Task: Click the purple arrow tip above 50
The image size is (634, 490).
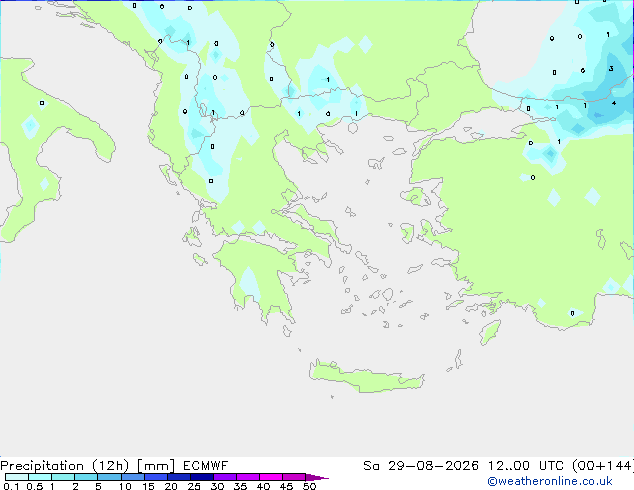Action: 317,477
